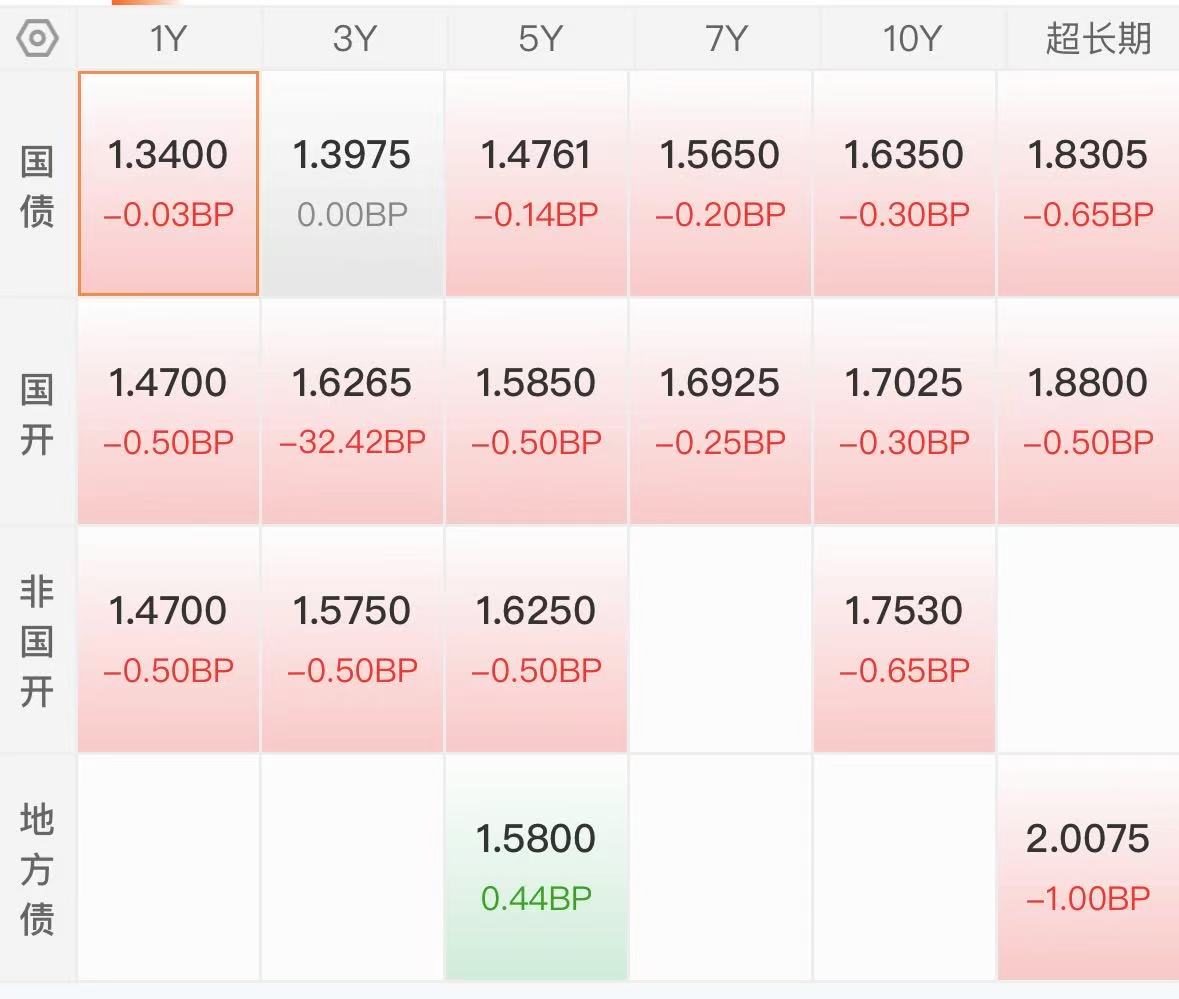
Task: Select the 5Y column header
Action: coord(537,38)
